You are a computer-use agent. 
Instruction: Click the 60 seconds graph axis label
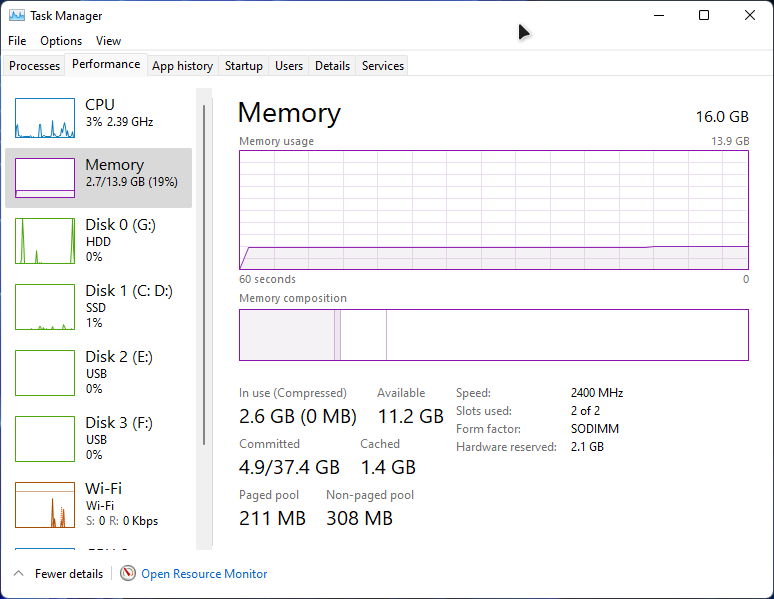[x=268, y=279]
